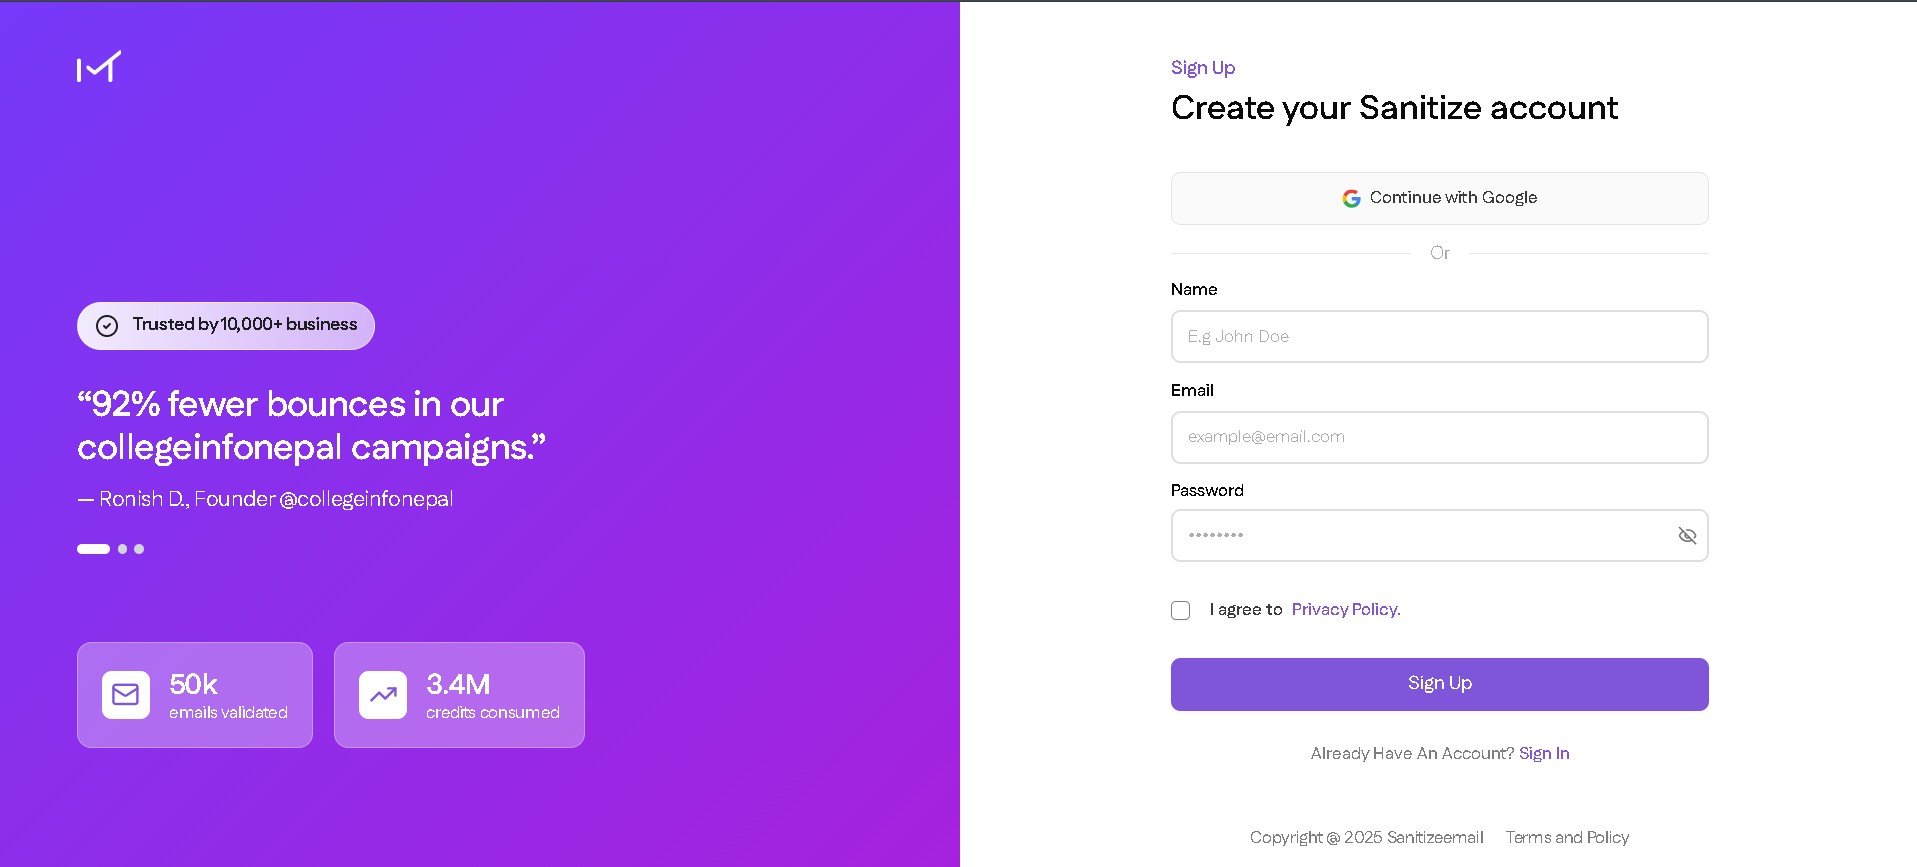Go to the second testimonial dot
The image size is (1917, 867).
[123, 549]
